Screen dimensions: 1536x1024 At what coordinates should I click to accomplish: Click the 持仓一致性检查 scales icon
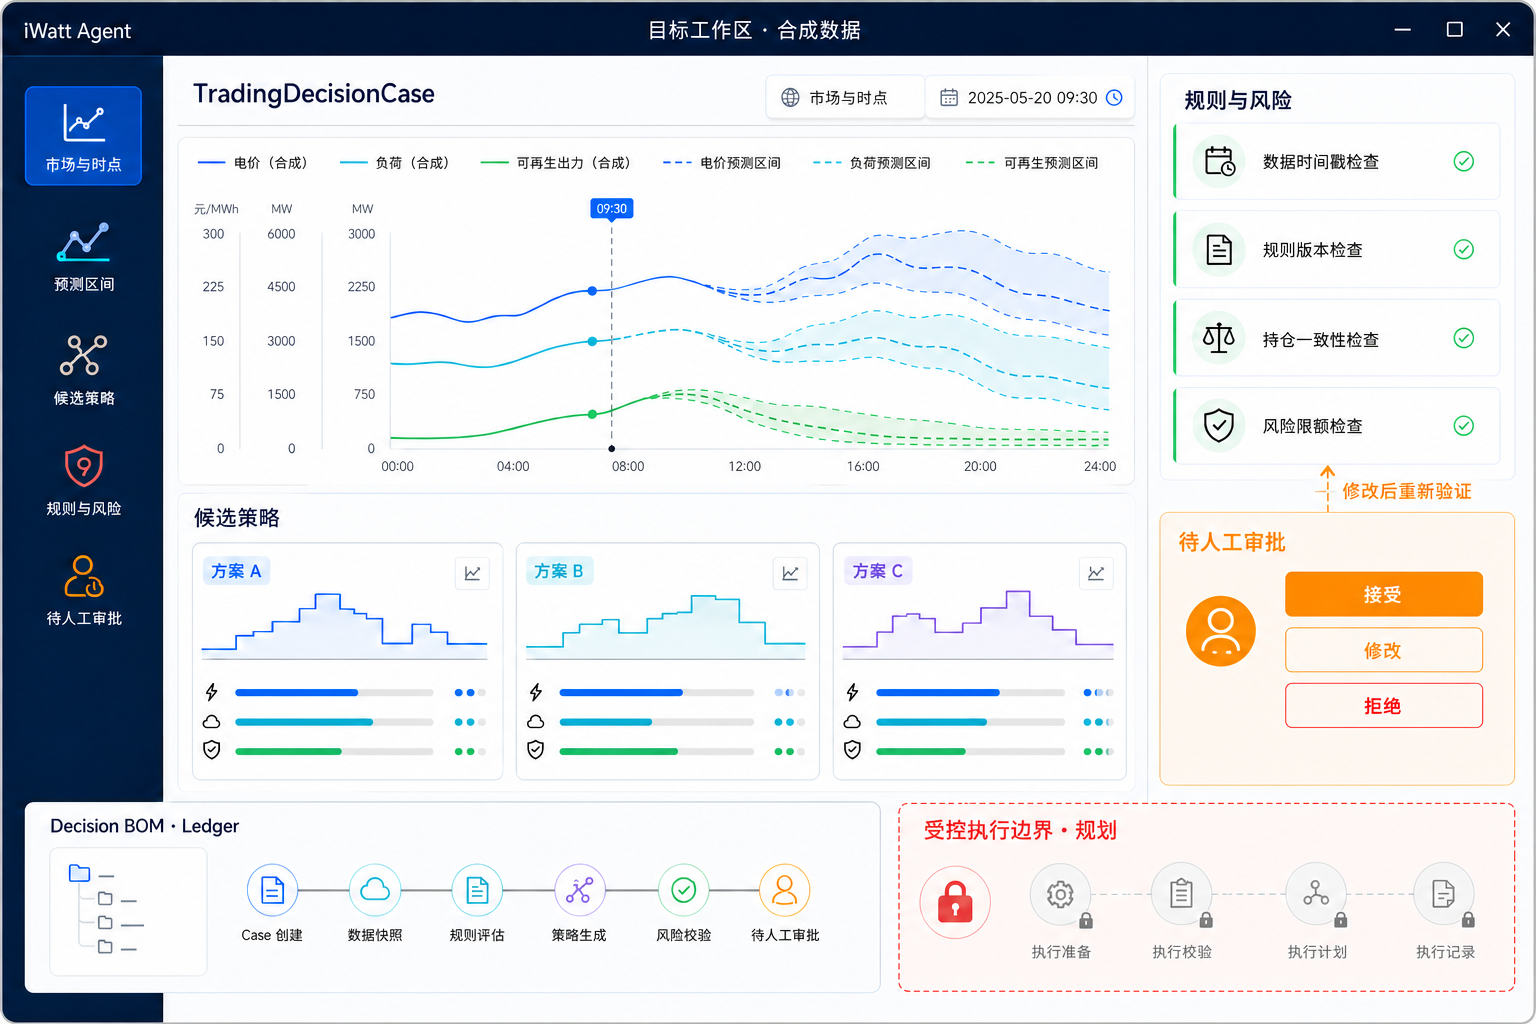point(1219,338)
